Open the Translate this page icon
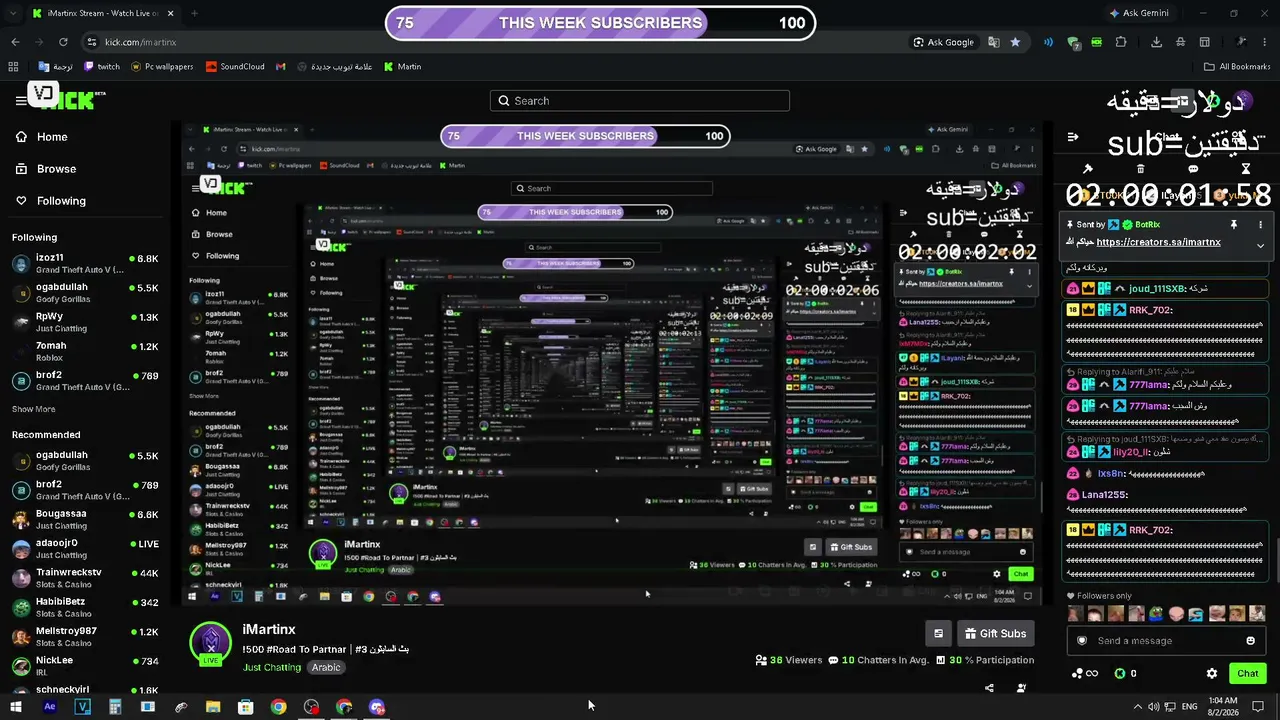The height and width of the screenshot is (720, 1280). [x=993, y=42]
